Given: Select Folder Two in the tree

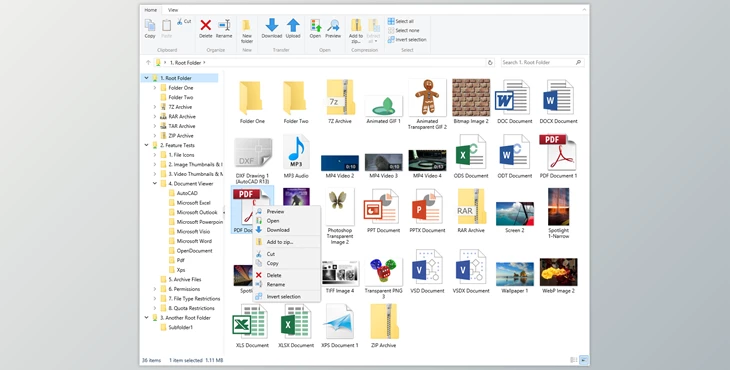Looking at the screenshot, I should tap(181, 97).
